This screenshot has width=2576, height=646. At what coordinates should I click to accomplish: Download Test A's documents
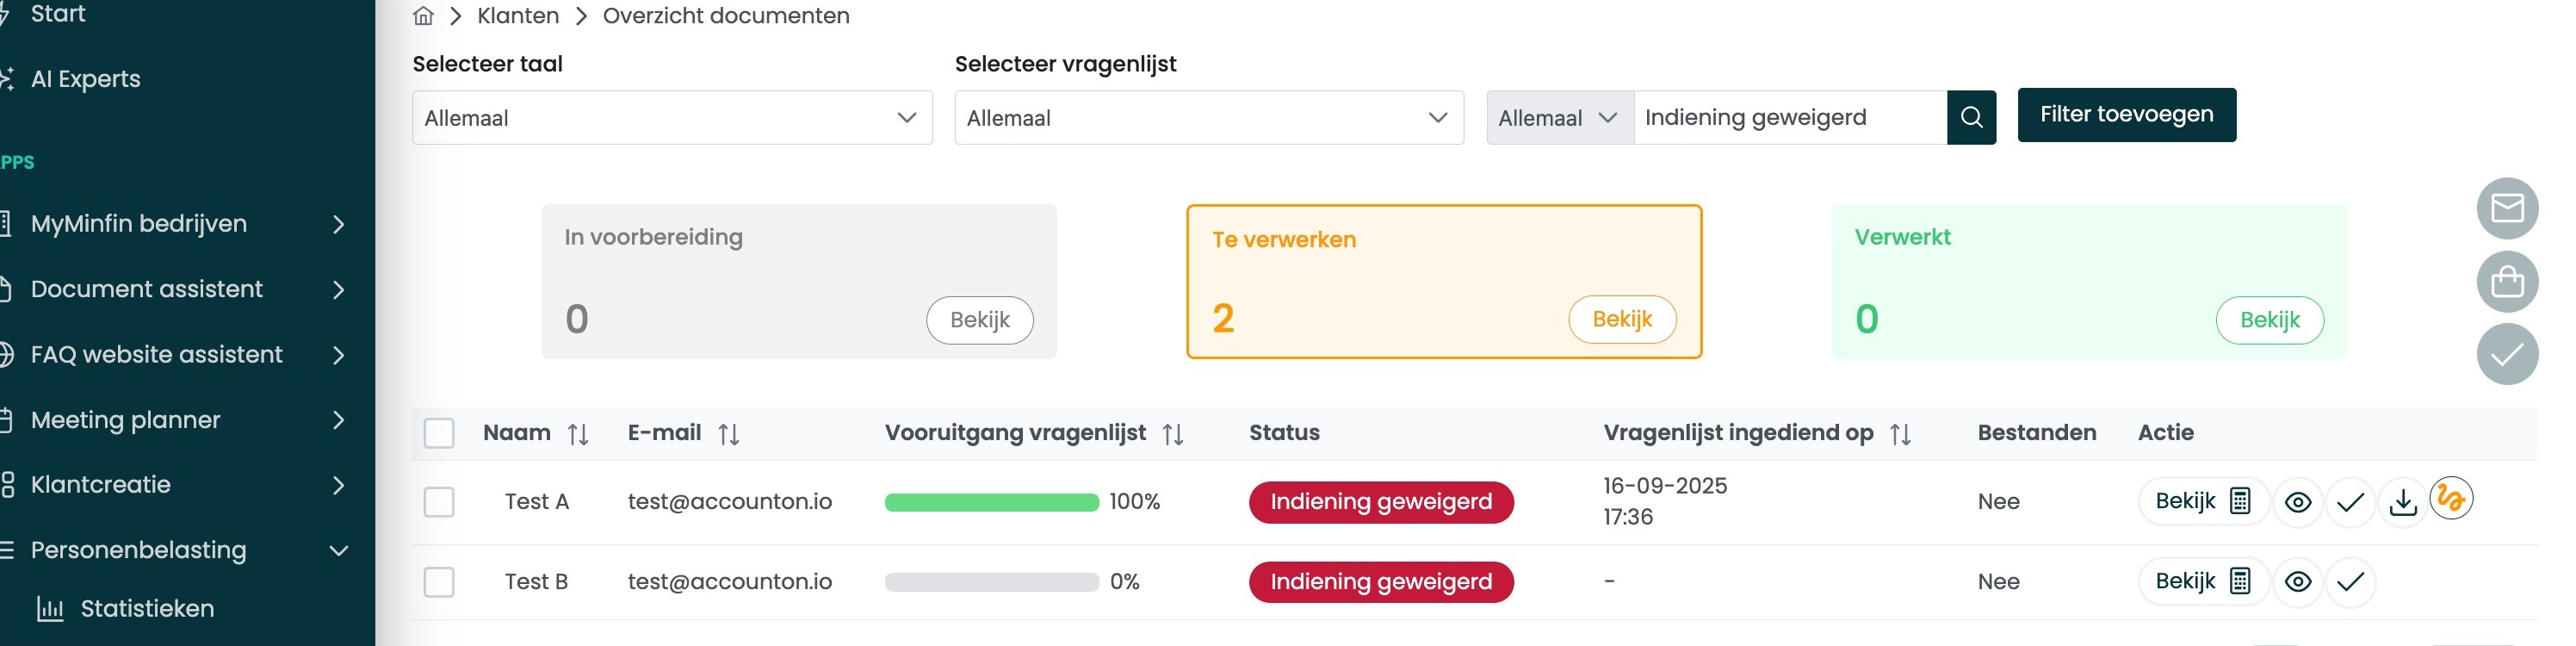point(2402,502)
